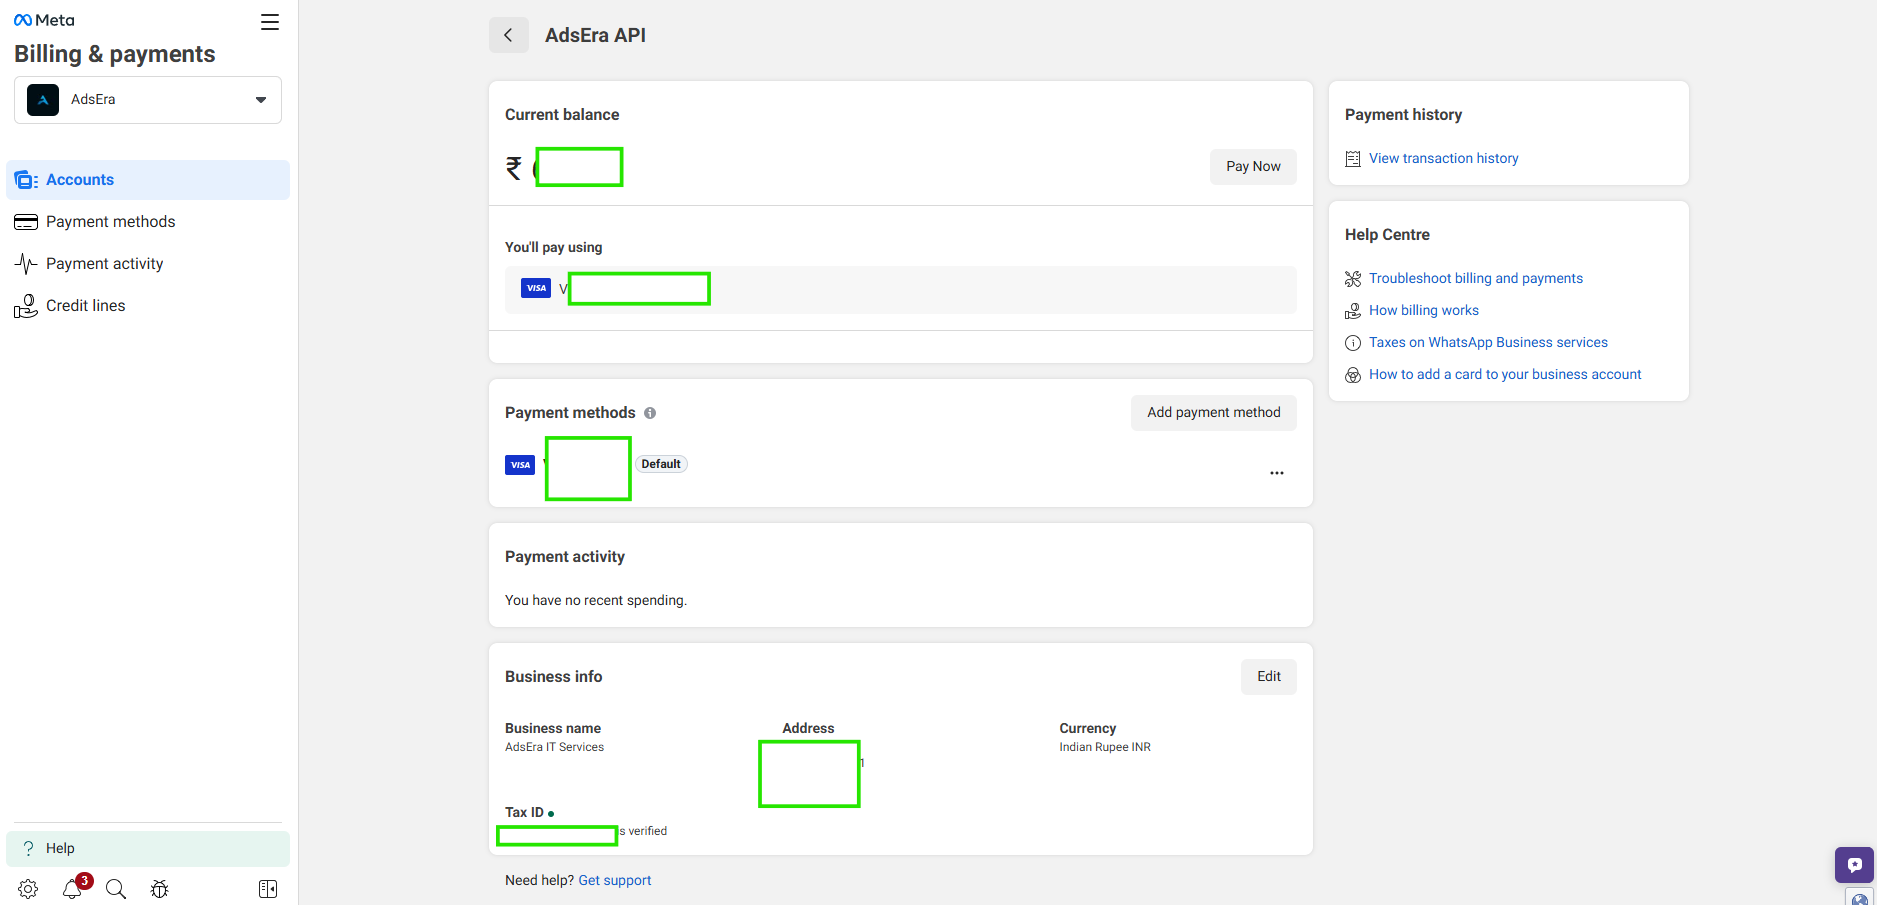Open the three-dot menu for Visa card

coord(1276,473)
